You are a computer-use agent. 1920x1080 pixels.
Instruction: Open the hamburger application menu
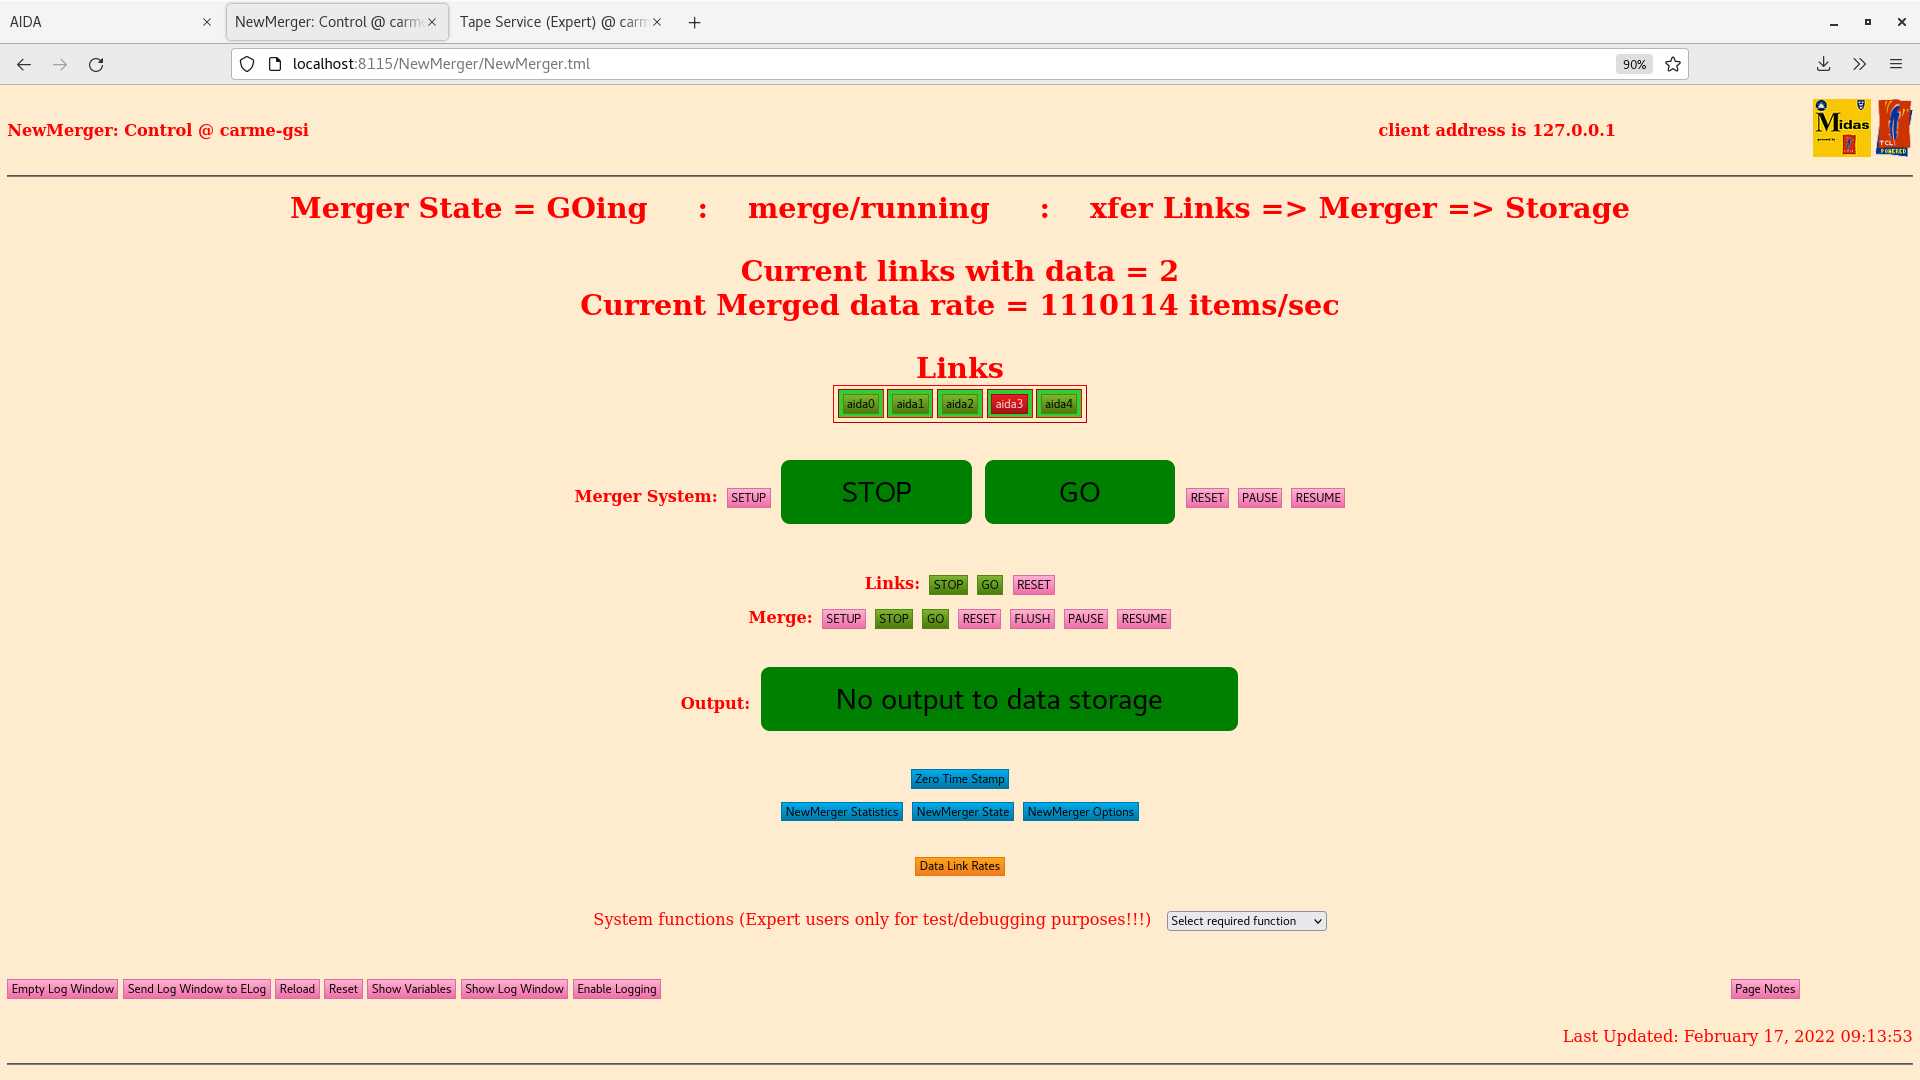point(1895,64)
